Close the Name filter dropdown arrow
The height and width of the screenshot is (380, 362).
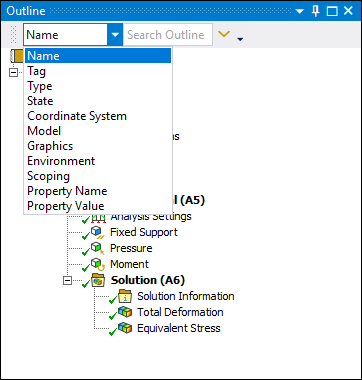[x=115, y=35]
